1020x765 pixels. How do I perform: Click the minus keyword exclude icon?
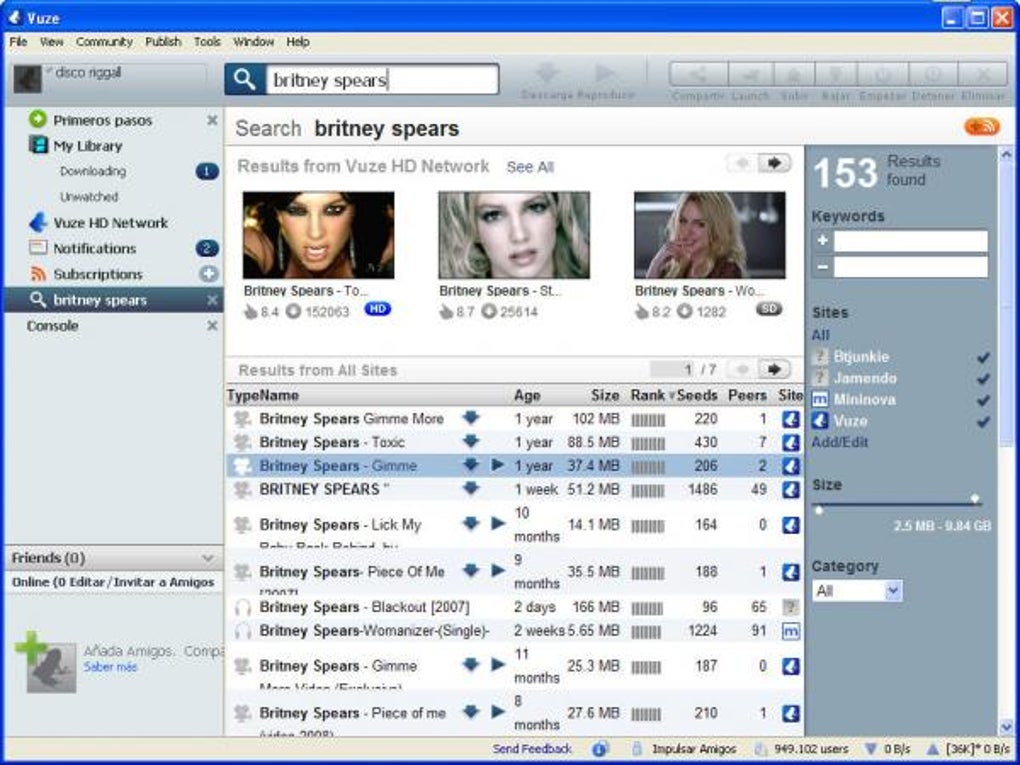point(822,267)
